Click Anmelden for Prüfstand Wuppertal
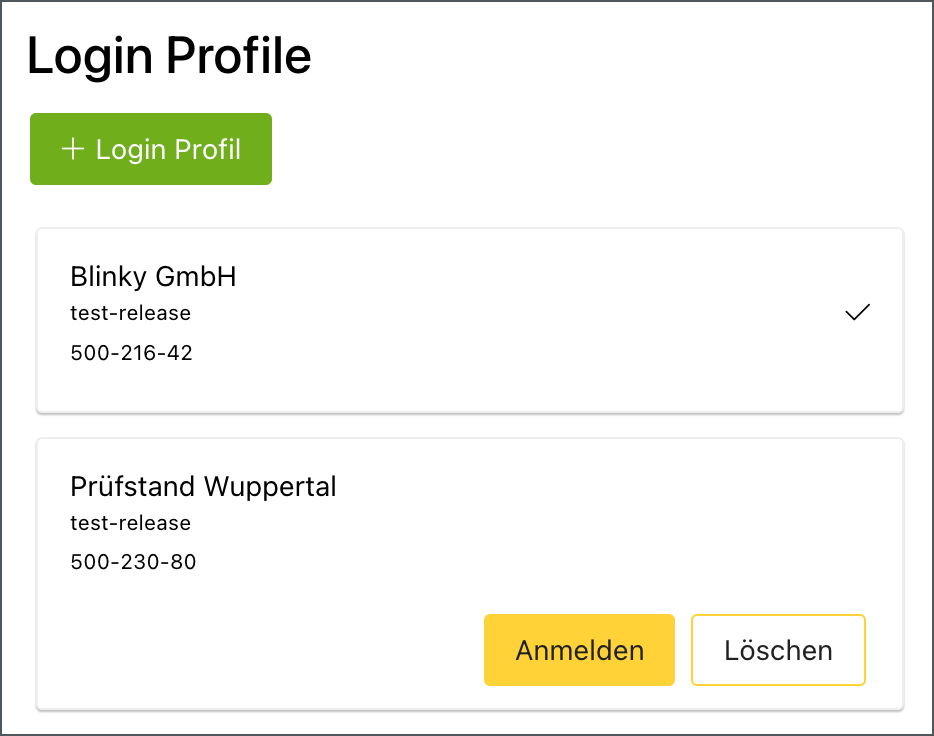The width and height of the screenshot is (934, 736). [x=579, y=650]
